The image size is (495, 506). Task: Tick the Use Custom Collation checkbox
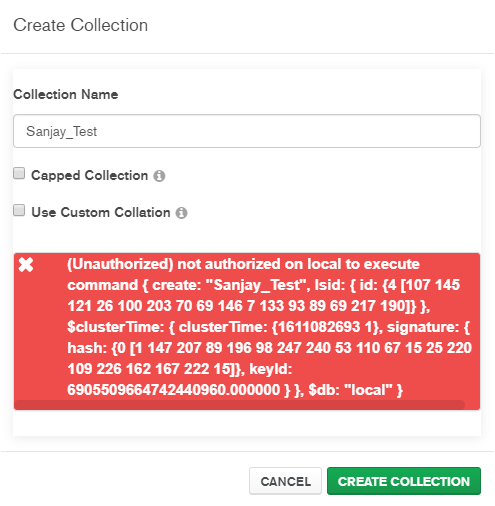click(19, 210)
